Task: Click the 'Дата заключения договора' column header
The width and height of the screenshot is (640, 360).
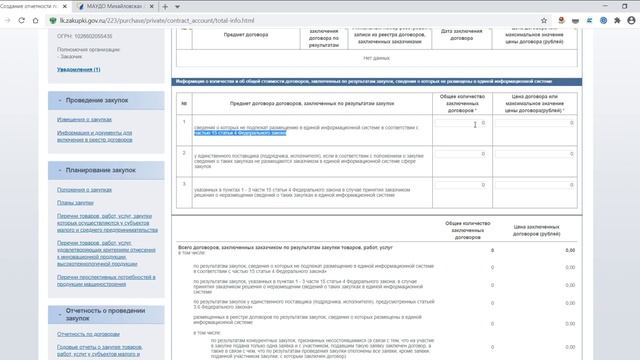Action: pyautogui.click(x=461, y=35)
